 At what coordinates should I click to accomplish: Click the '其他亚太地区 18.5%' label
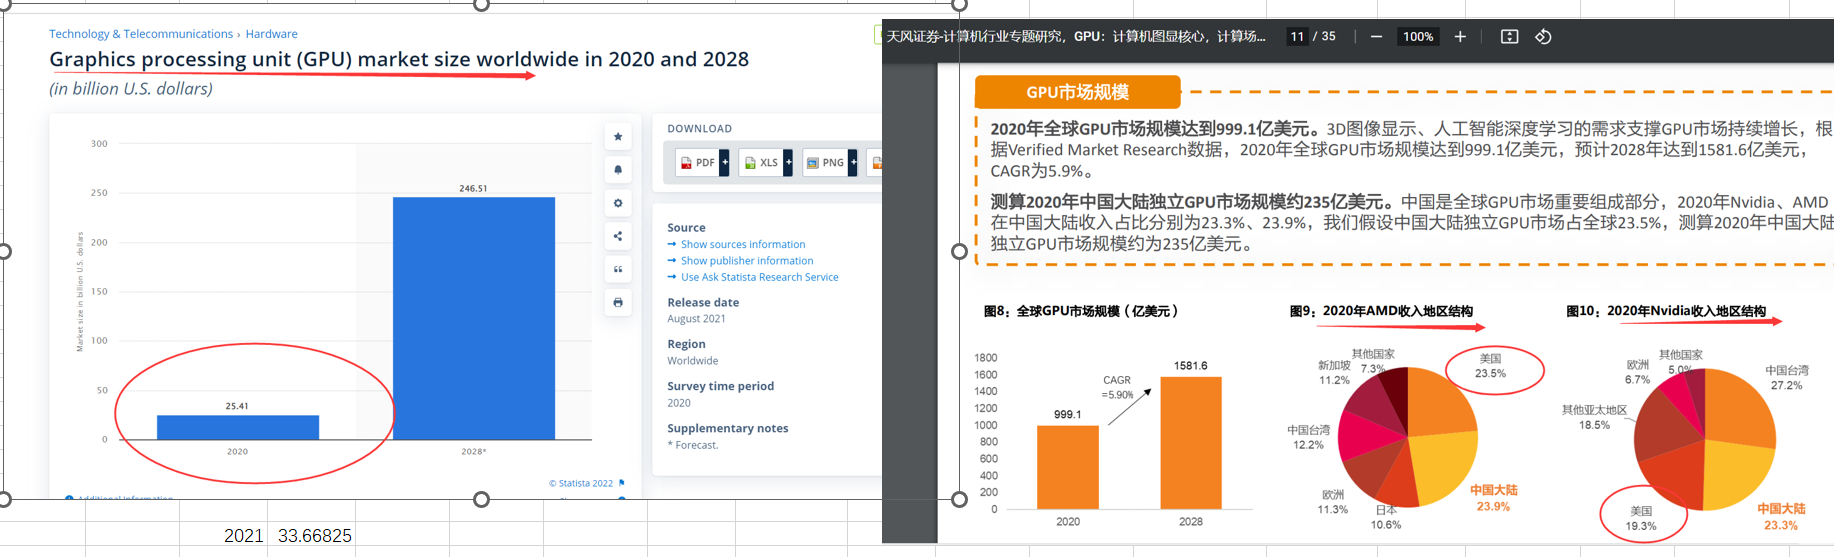click(x=1594, y=417)
